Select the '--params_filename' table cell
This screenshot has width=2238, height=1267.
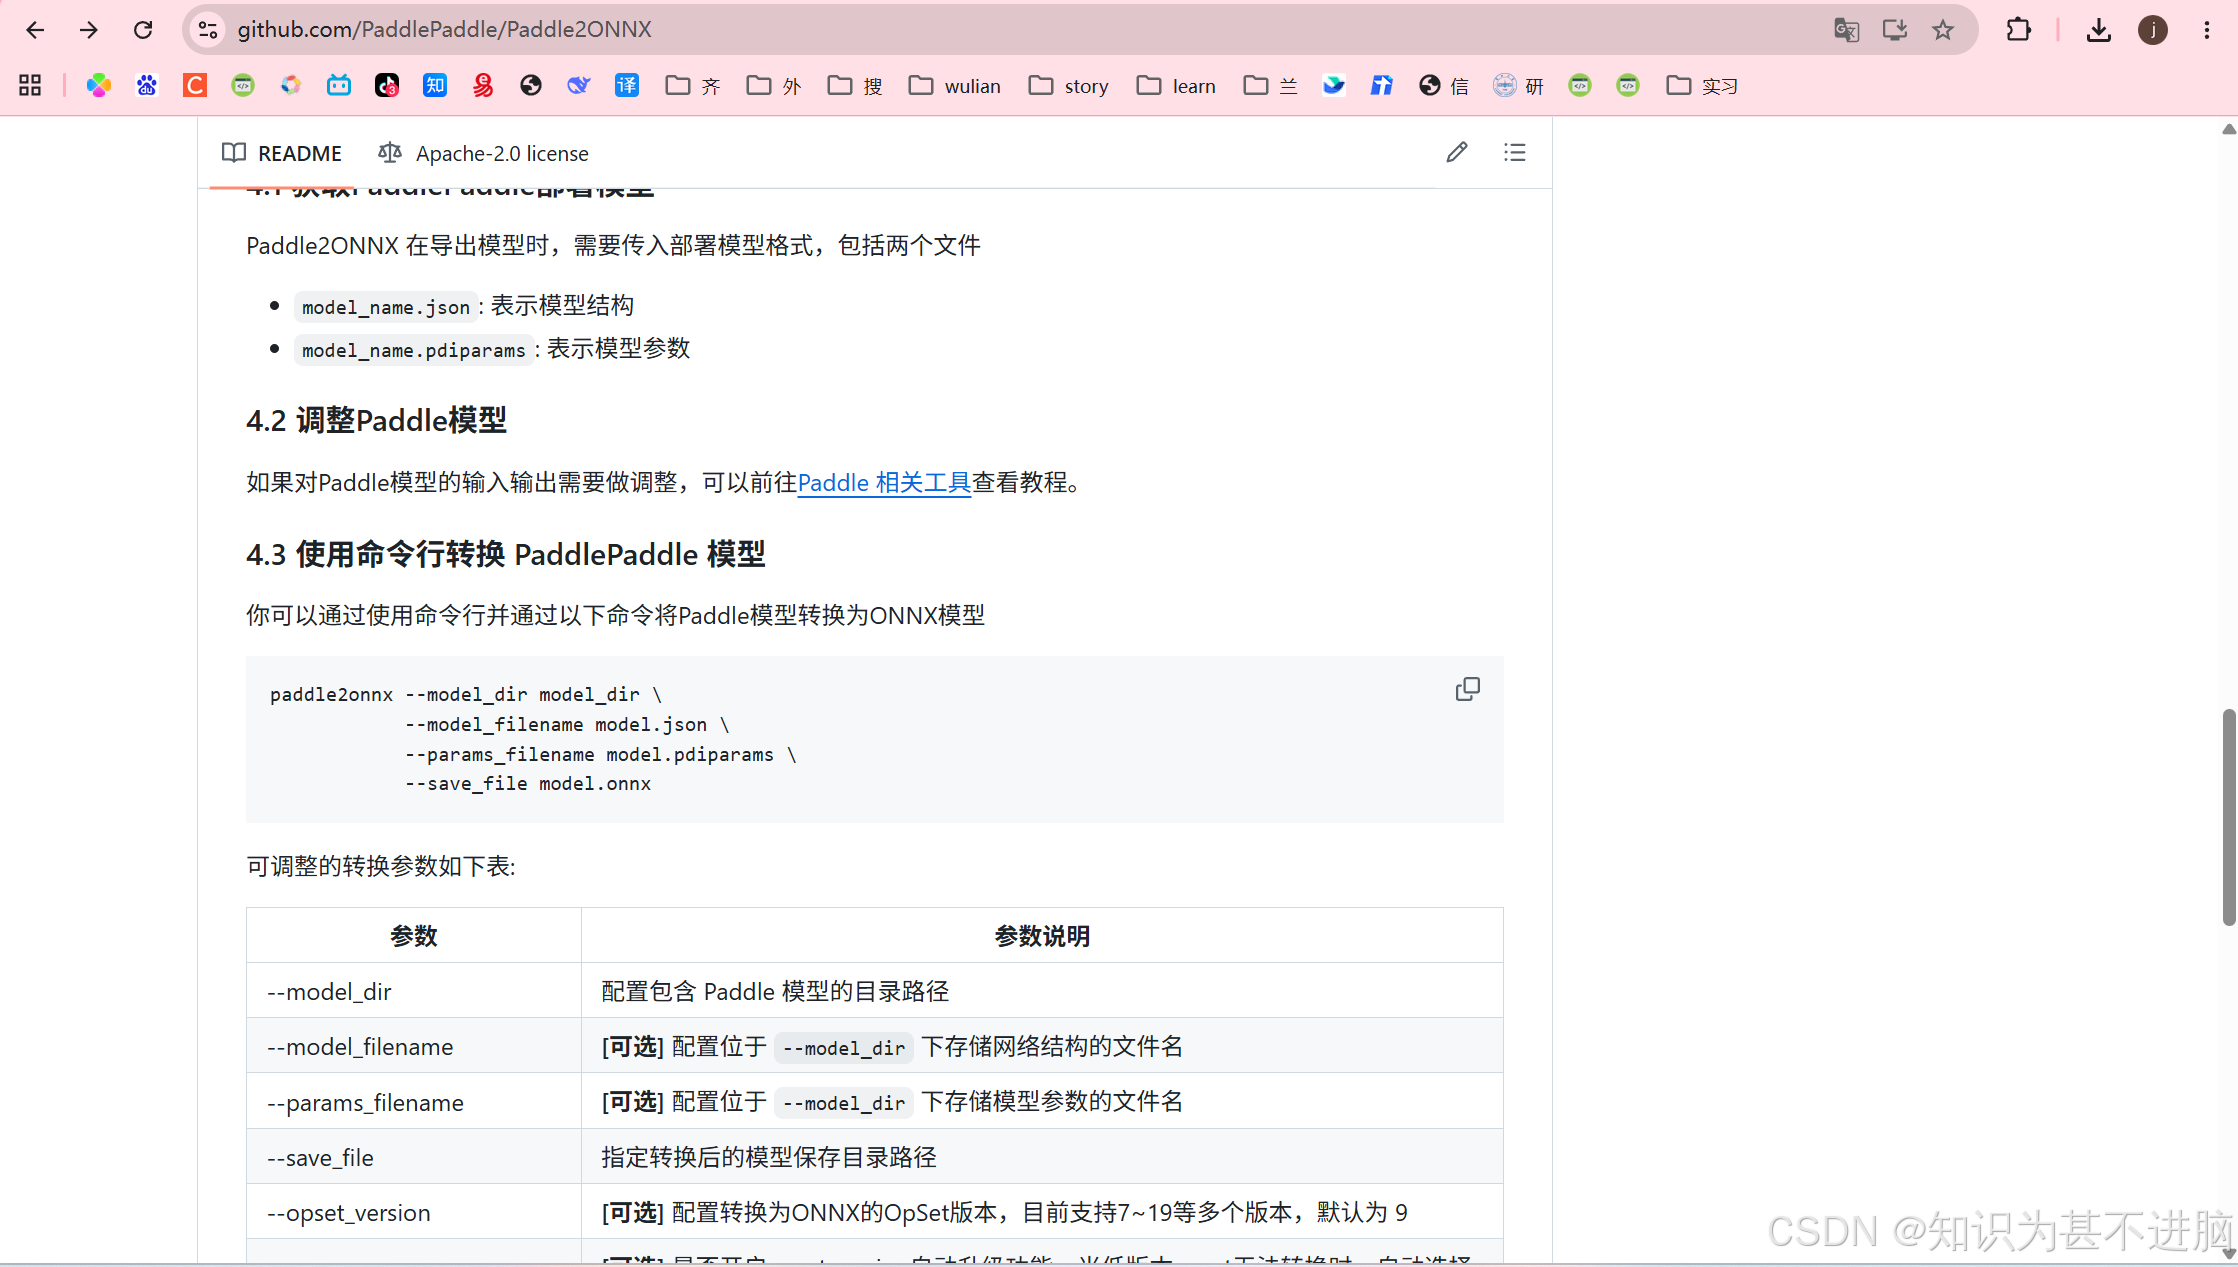click(x=414, y=1102)
